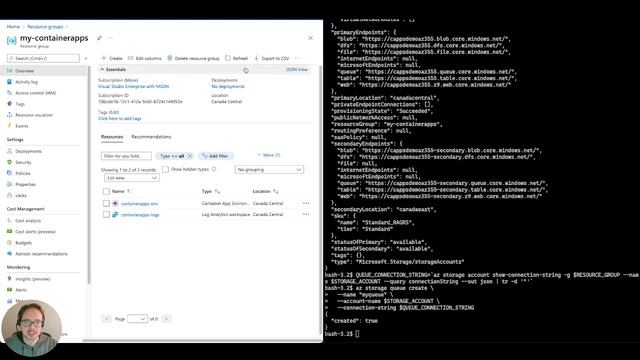Image resolution: width=640 pixels, height=360 pixels.
Task: Open No deployments link
Action: point(228,86)
